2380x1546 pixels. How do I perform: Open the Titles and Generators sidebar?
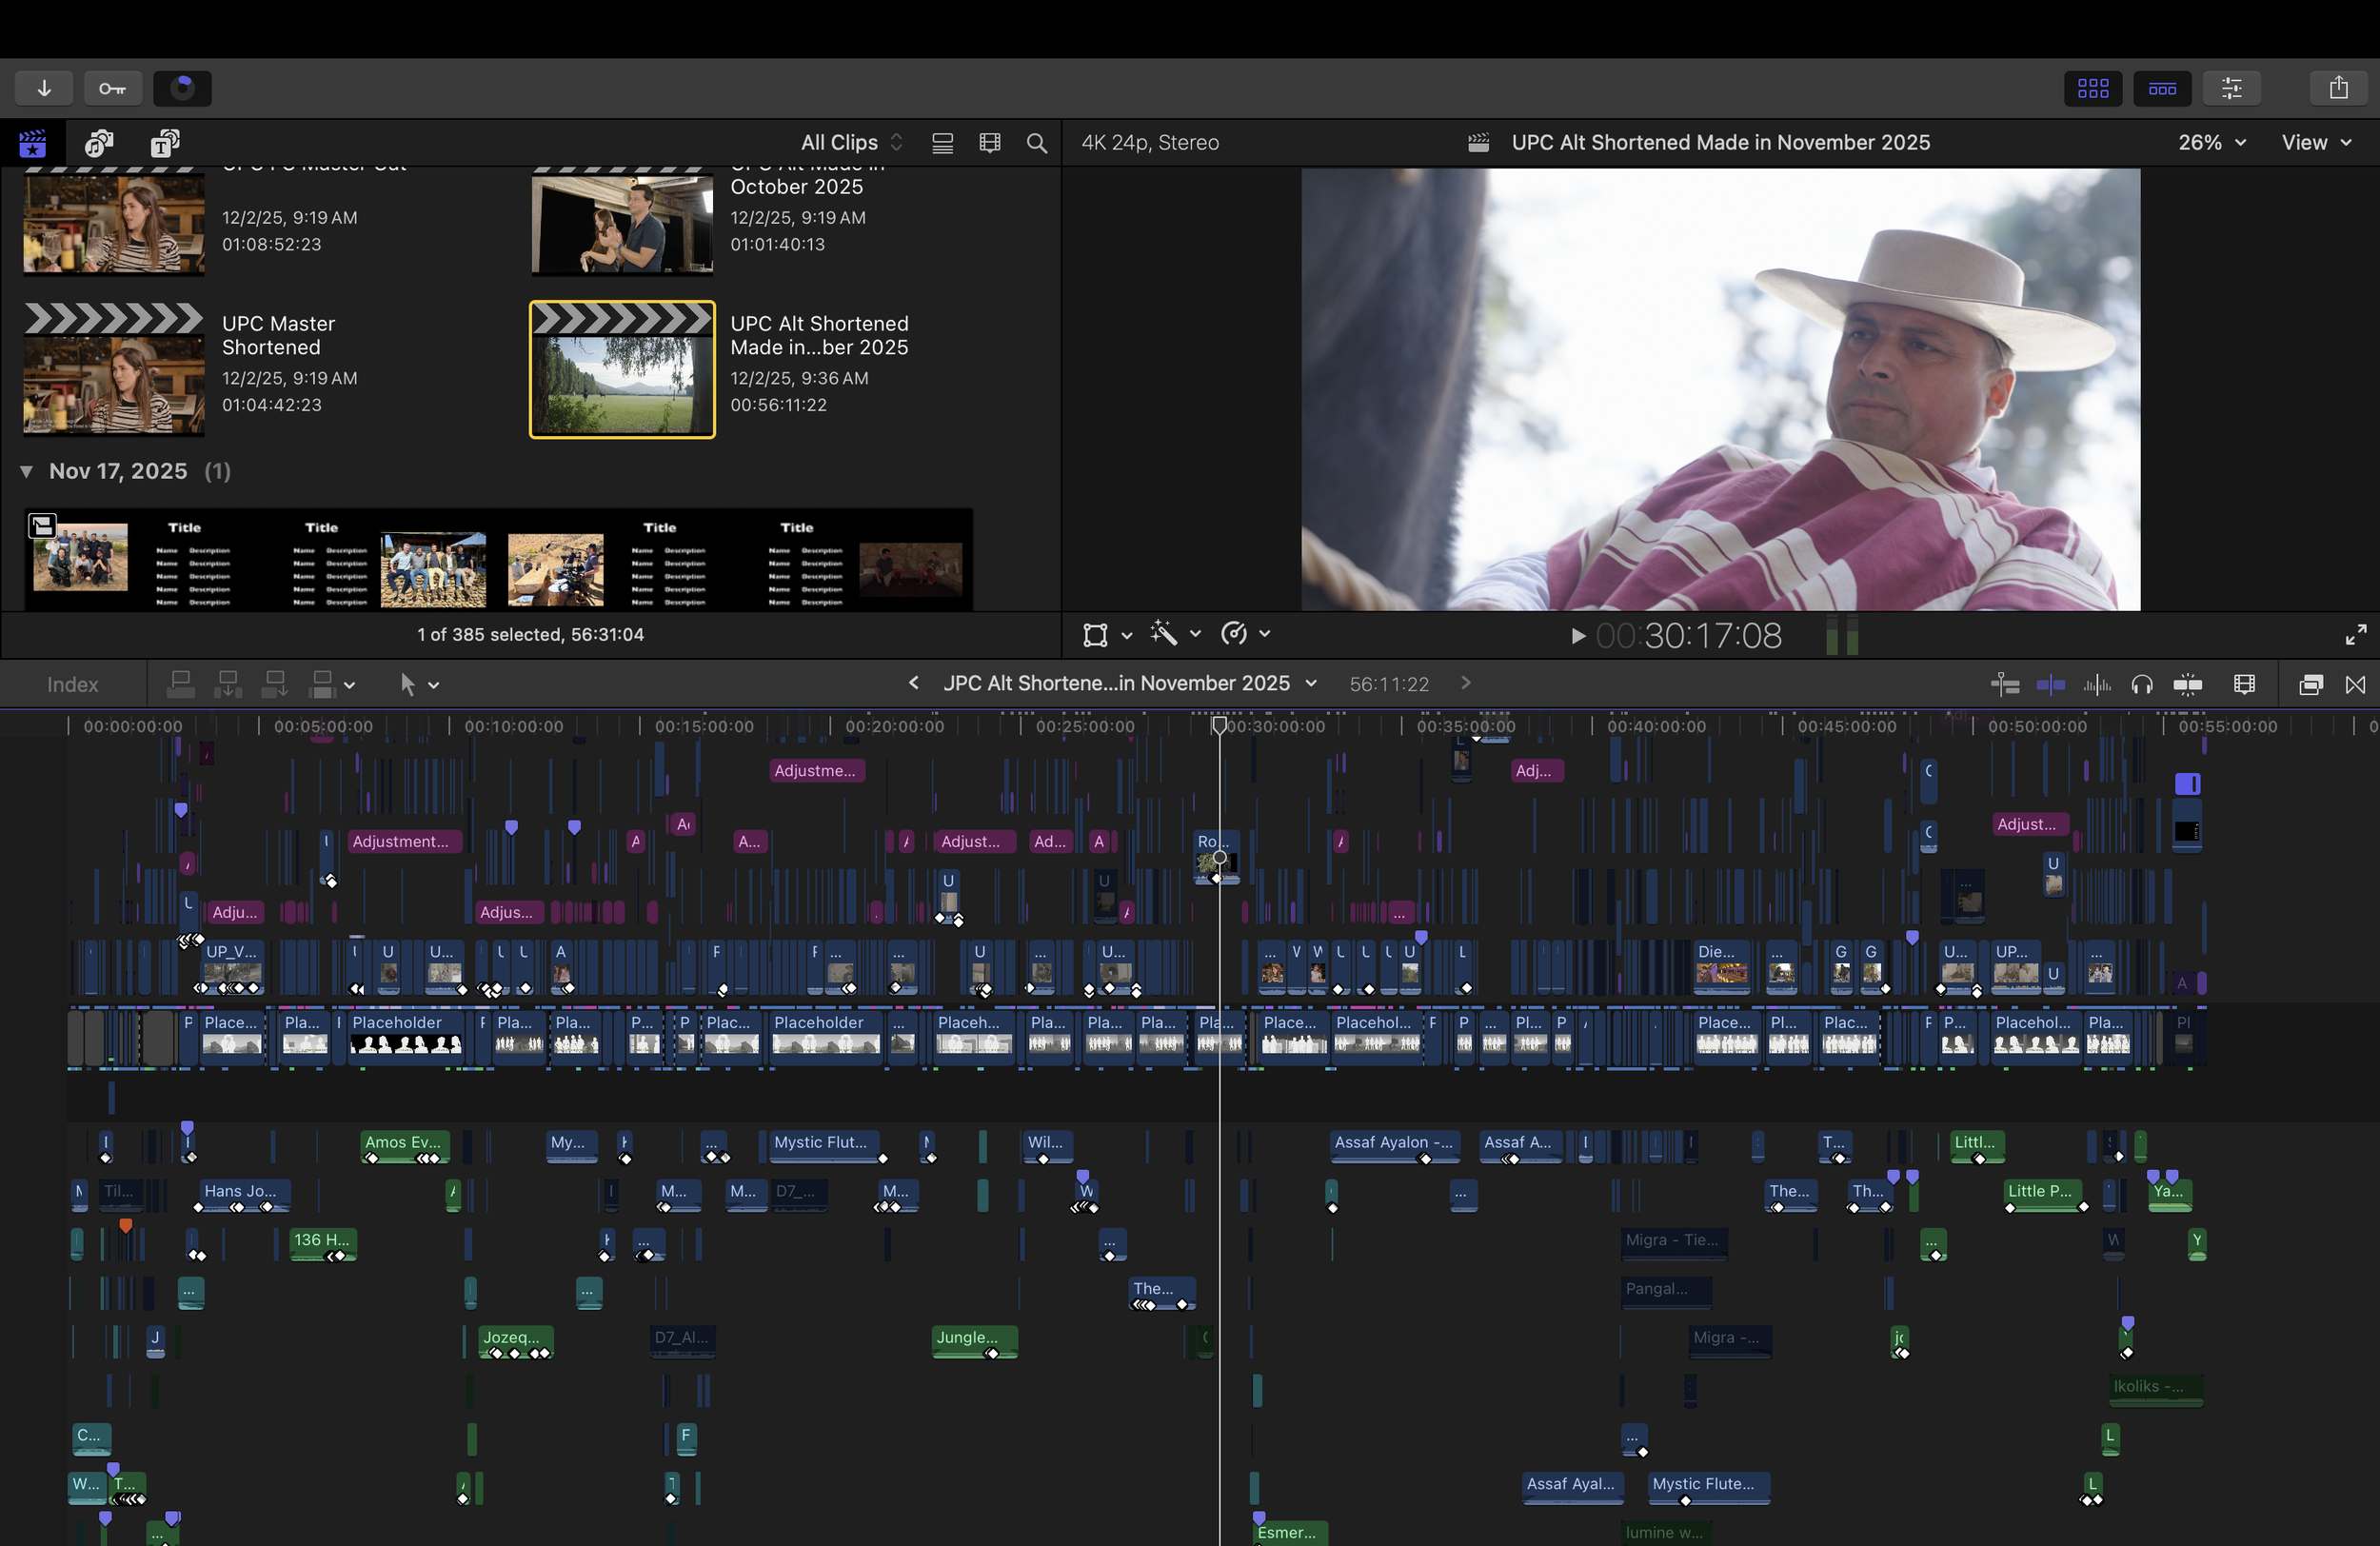pyautogui.click(x=165, y=143)
